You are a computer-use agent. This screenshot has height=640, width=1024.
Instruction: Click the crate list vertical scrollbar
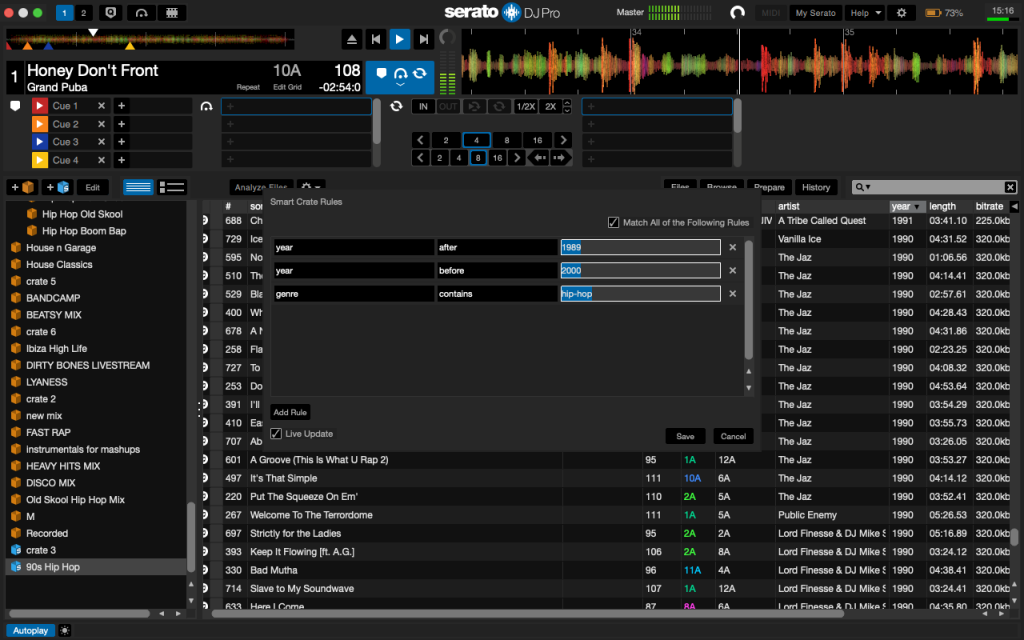tap(191, 537)
